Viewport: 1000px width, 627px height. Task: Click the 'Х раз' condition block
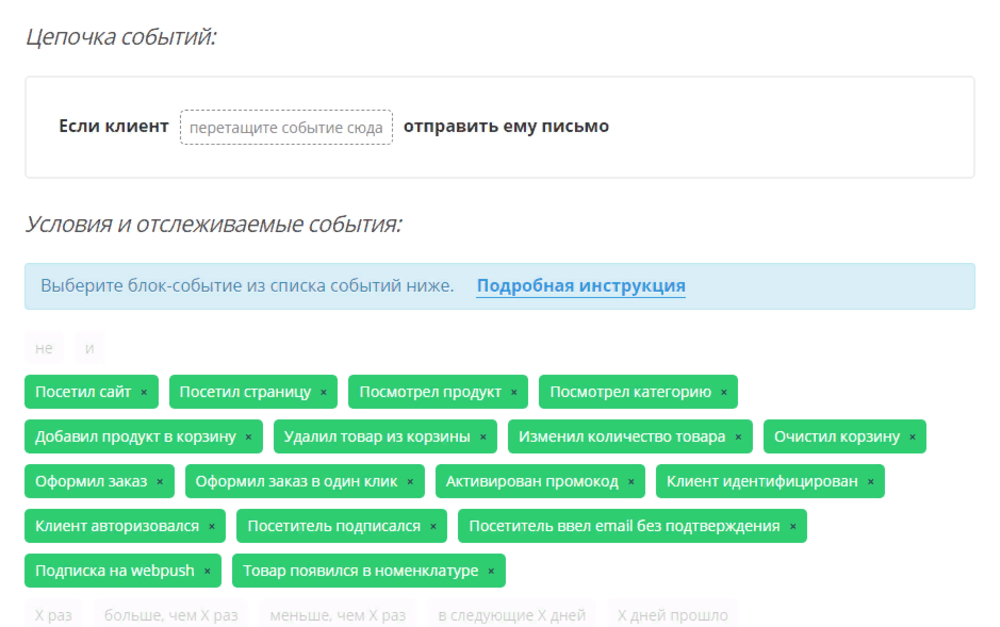pos(54,615)
